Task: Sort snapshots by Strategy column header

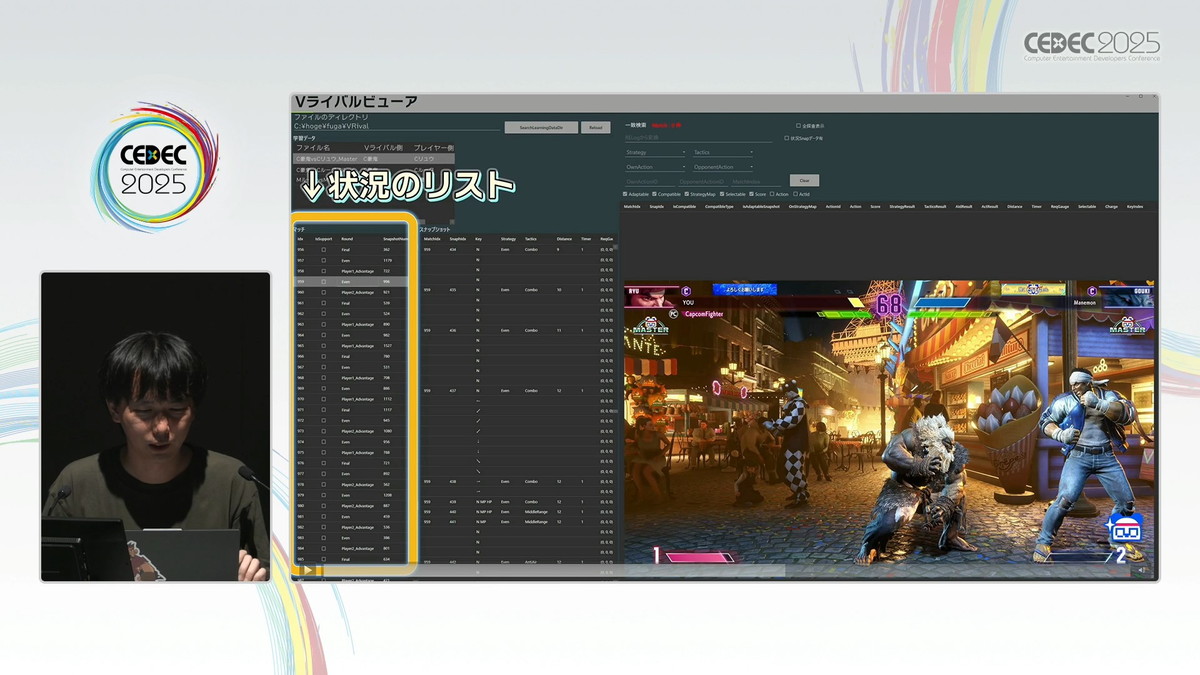Action: [x=509, y=239]
